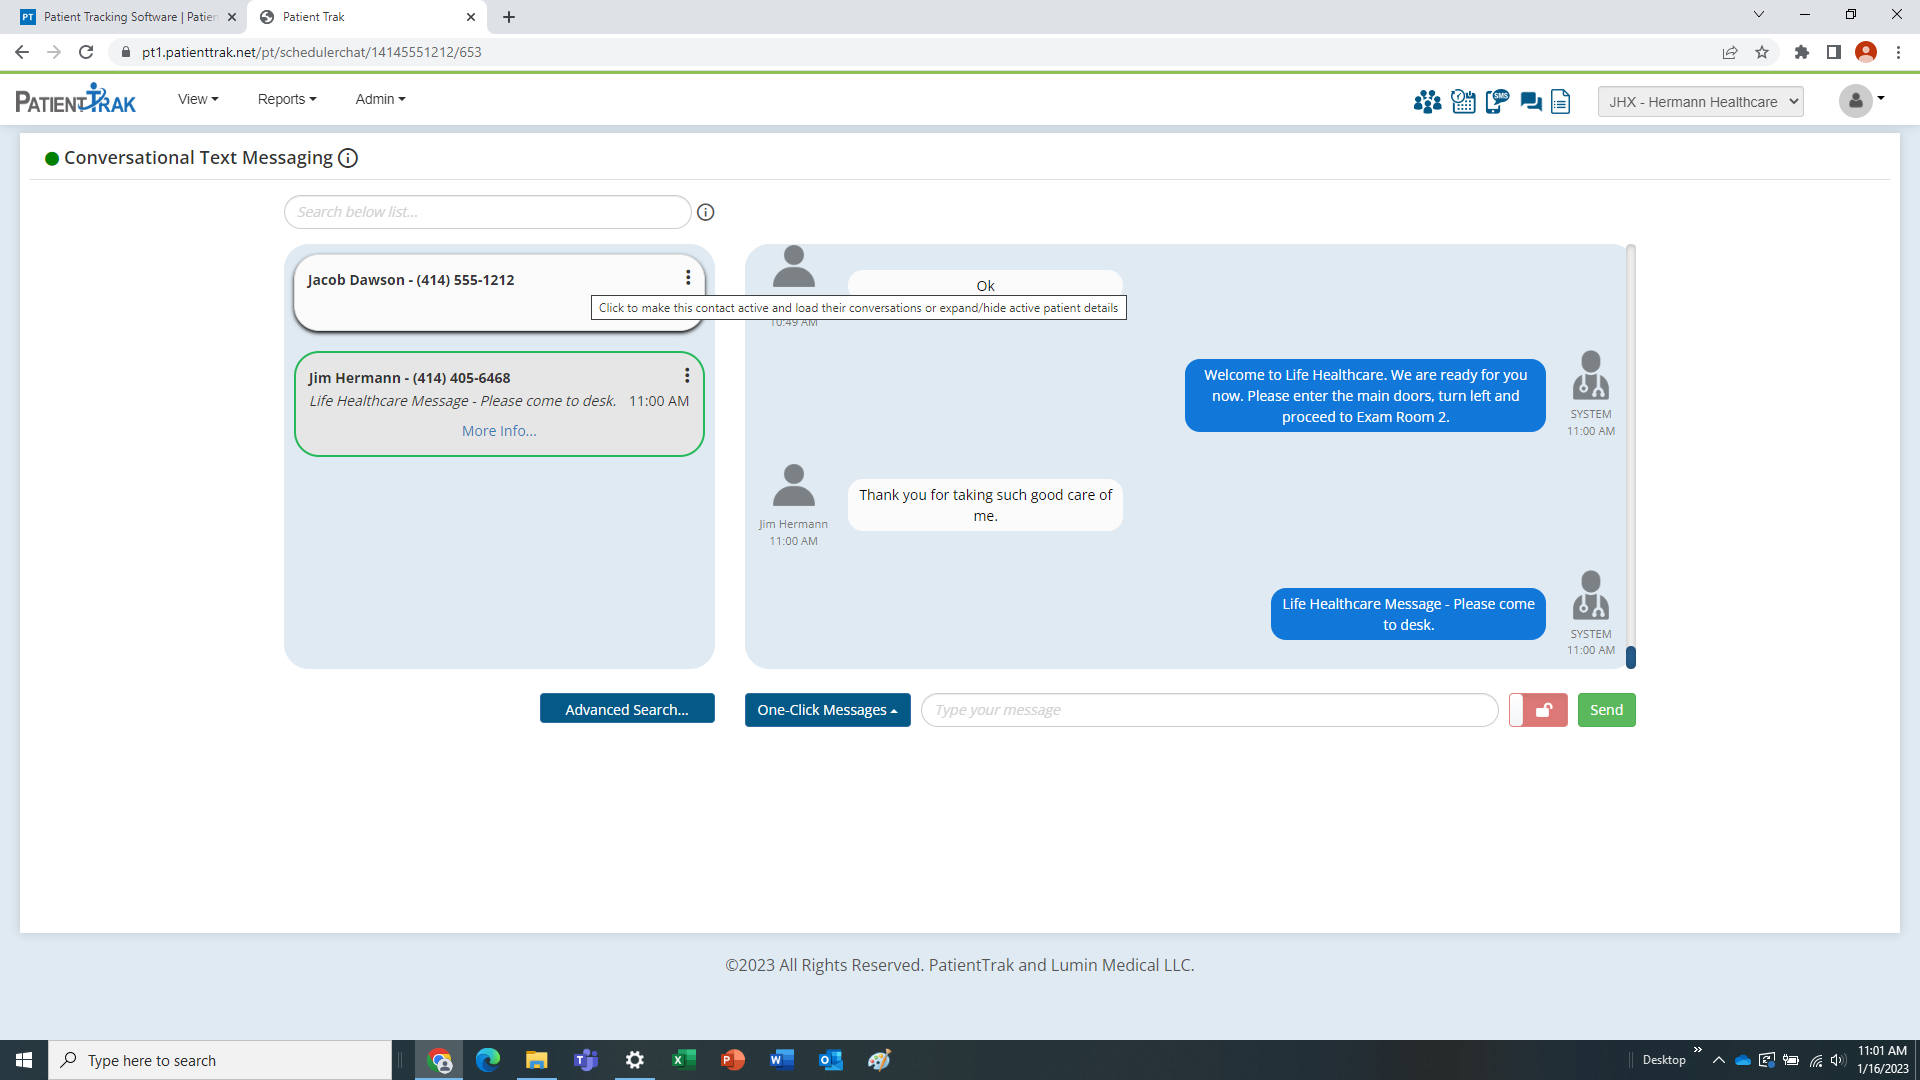
Task: Unlock the message input using the lock icon
Action: [x=1538, y=709]
